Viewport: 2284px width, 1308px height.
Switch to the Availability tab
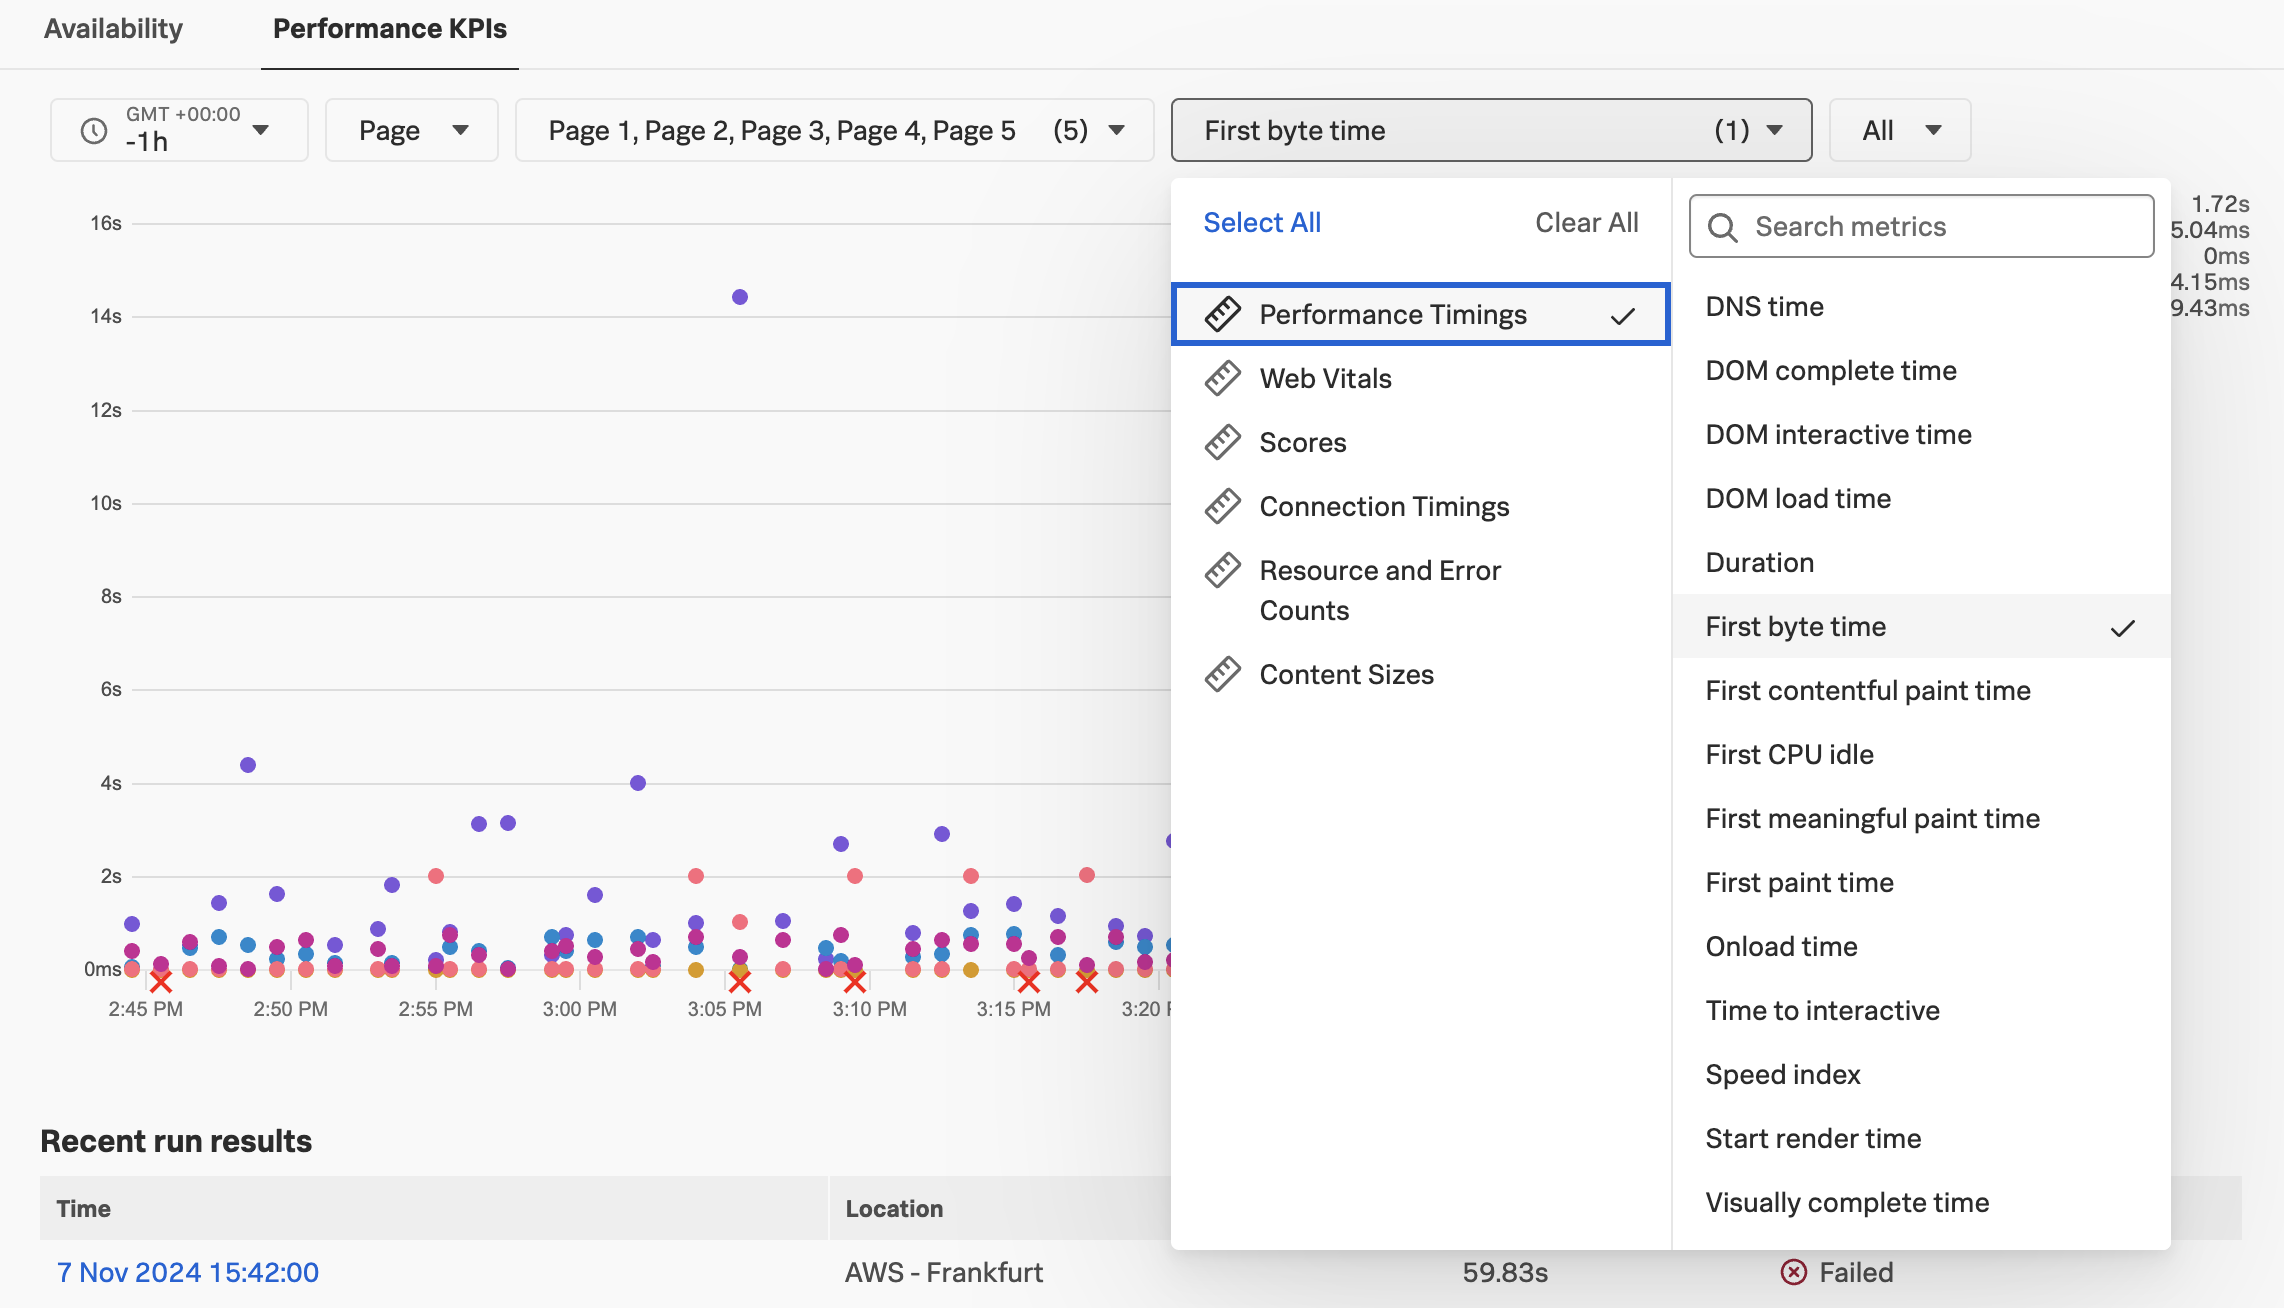[113, 29]
